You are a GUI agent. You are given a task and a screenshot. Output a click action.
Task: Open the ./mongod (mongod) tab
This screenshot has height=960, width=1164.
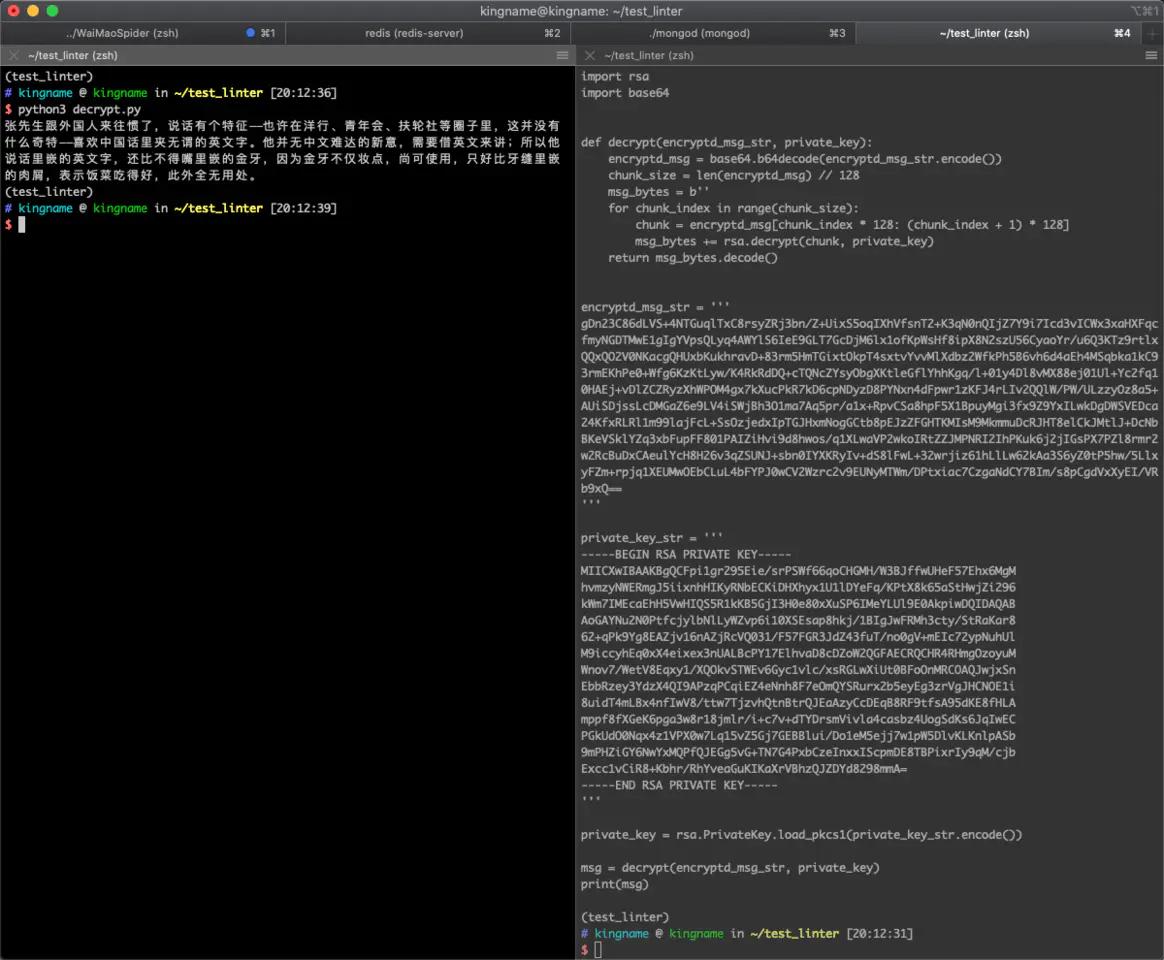click(x=699, y=33)
